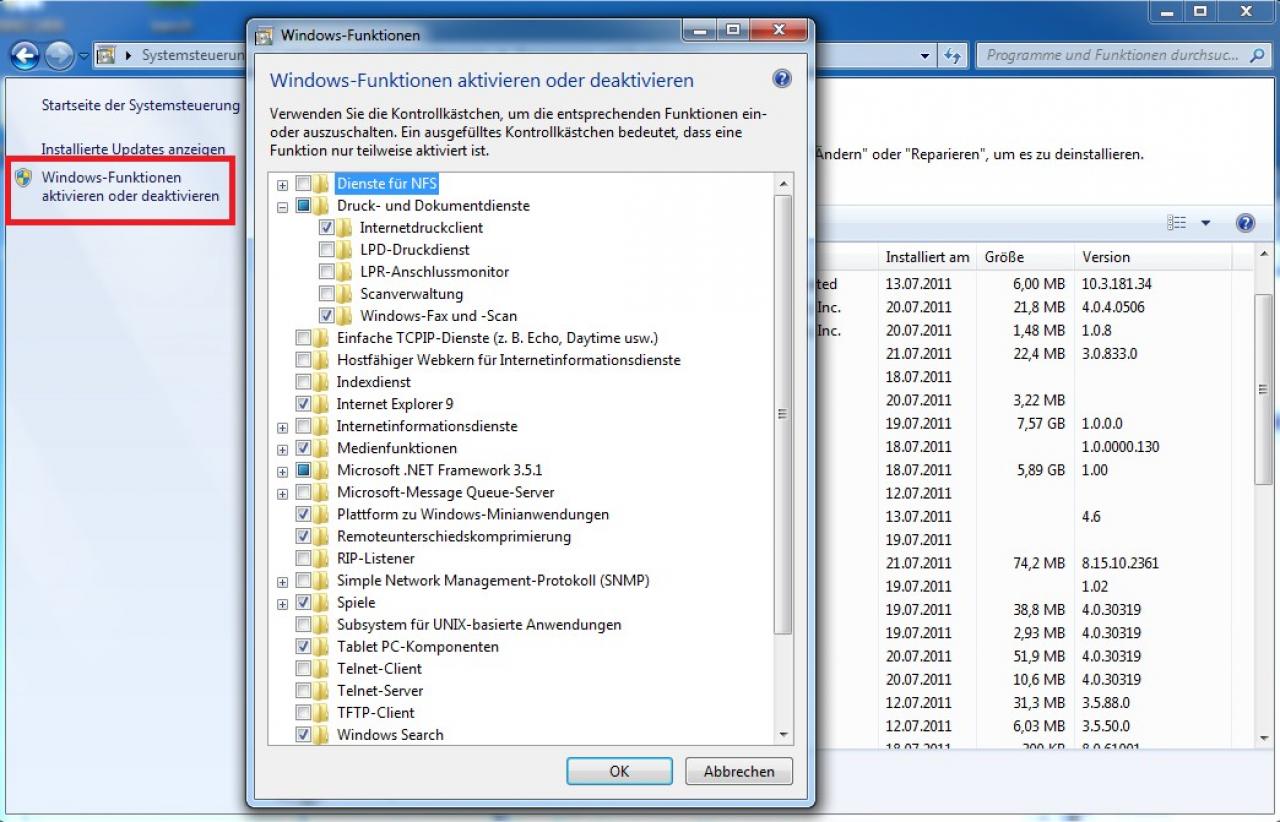Click shield icon beside Windows-Funktionen link
The width and height of the screenshot is (1280, 822).
24,178
